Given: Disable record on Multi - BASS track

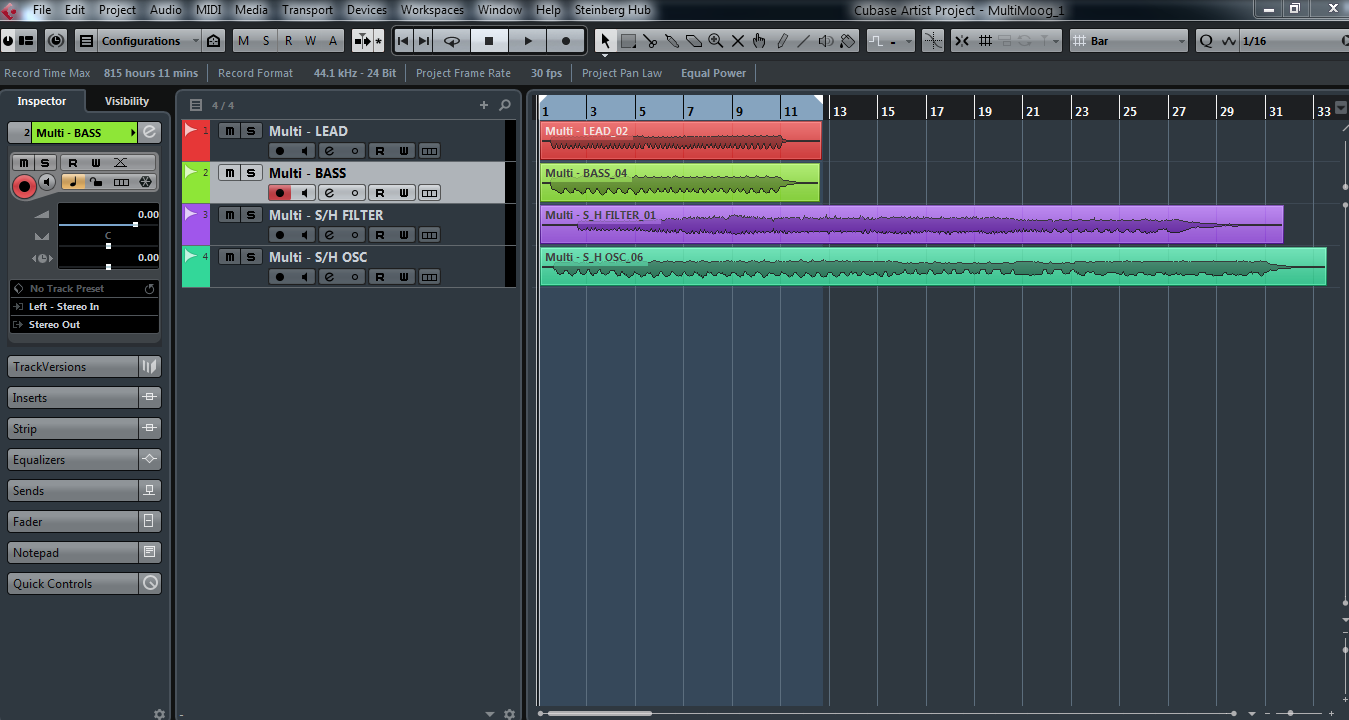Looking at the screenshot, I should [280, 193].
